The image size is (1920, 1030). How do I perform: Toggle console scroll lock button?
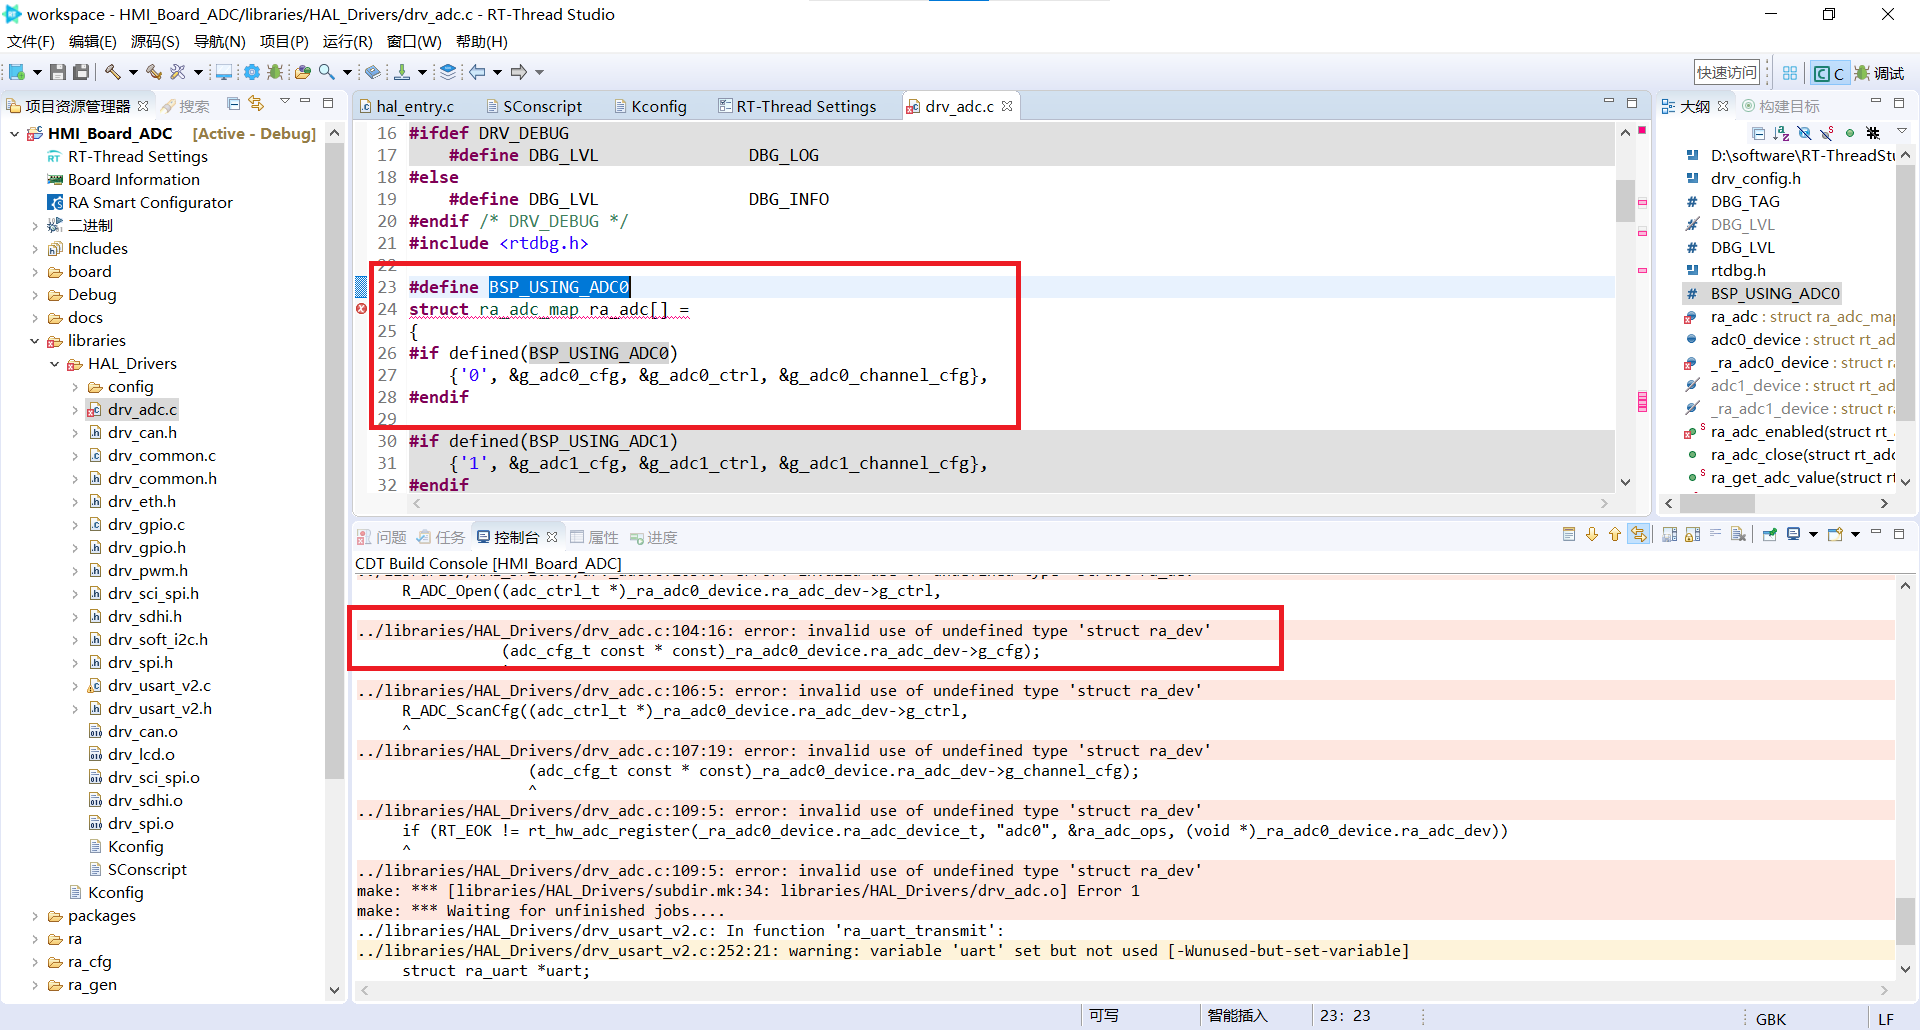coord(1692,535)
